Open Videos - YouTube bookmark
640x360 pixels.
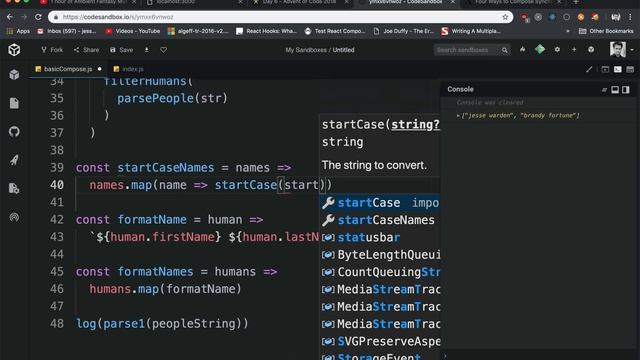[x=133, y=31]
